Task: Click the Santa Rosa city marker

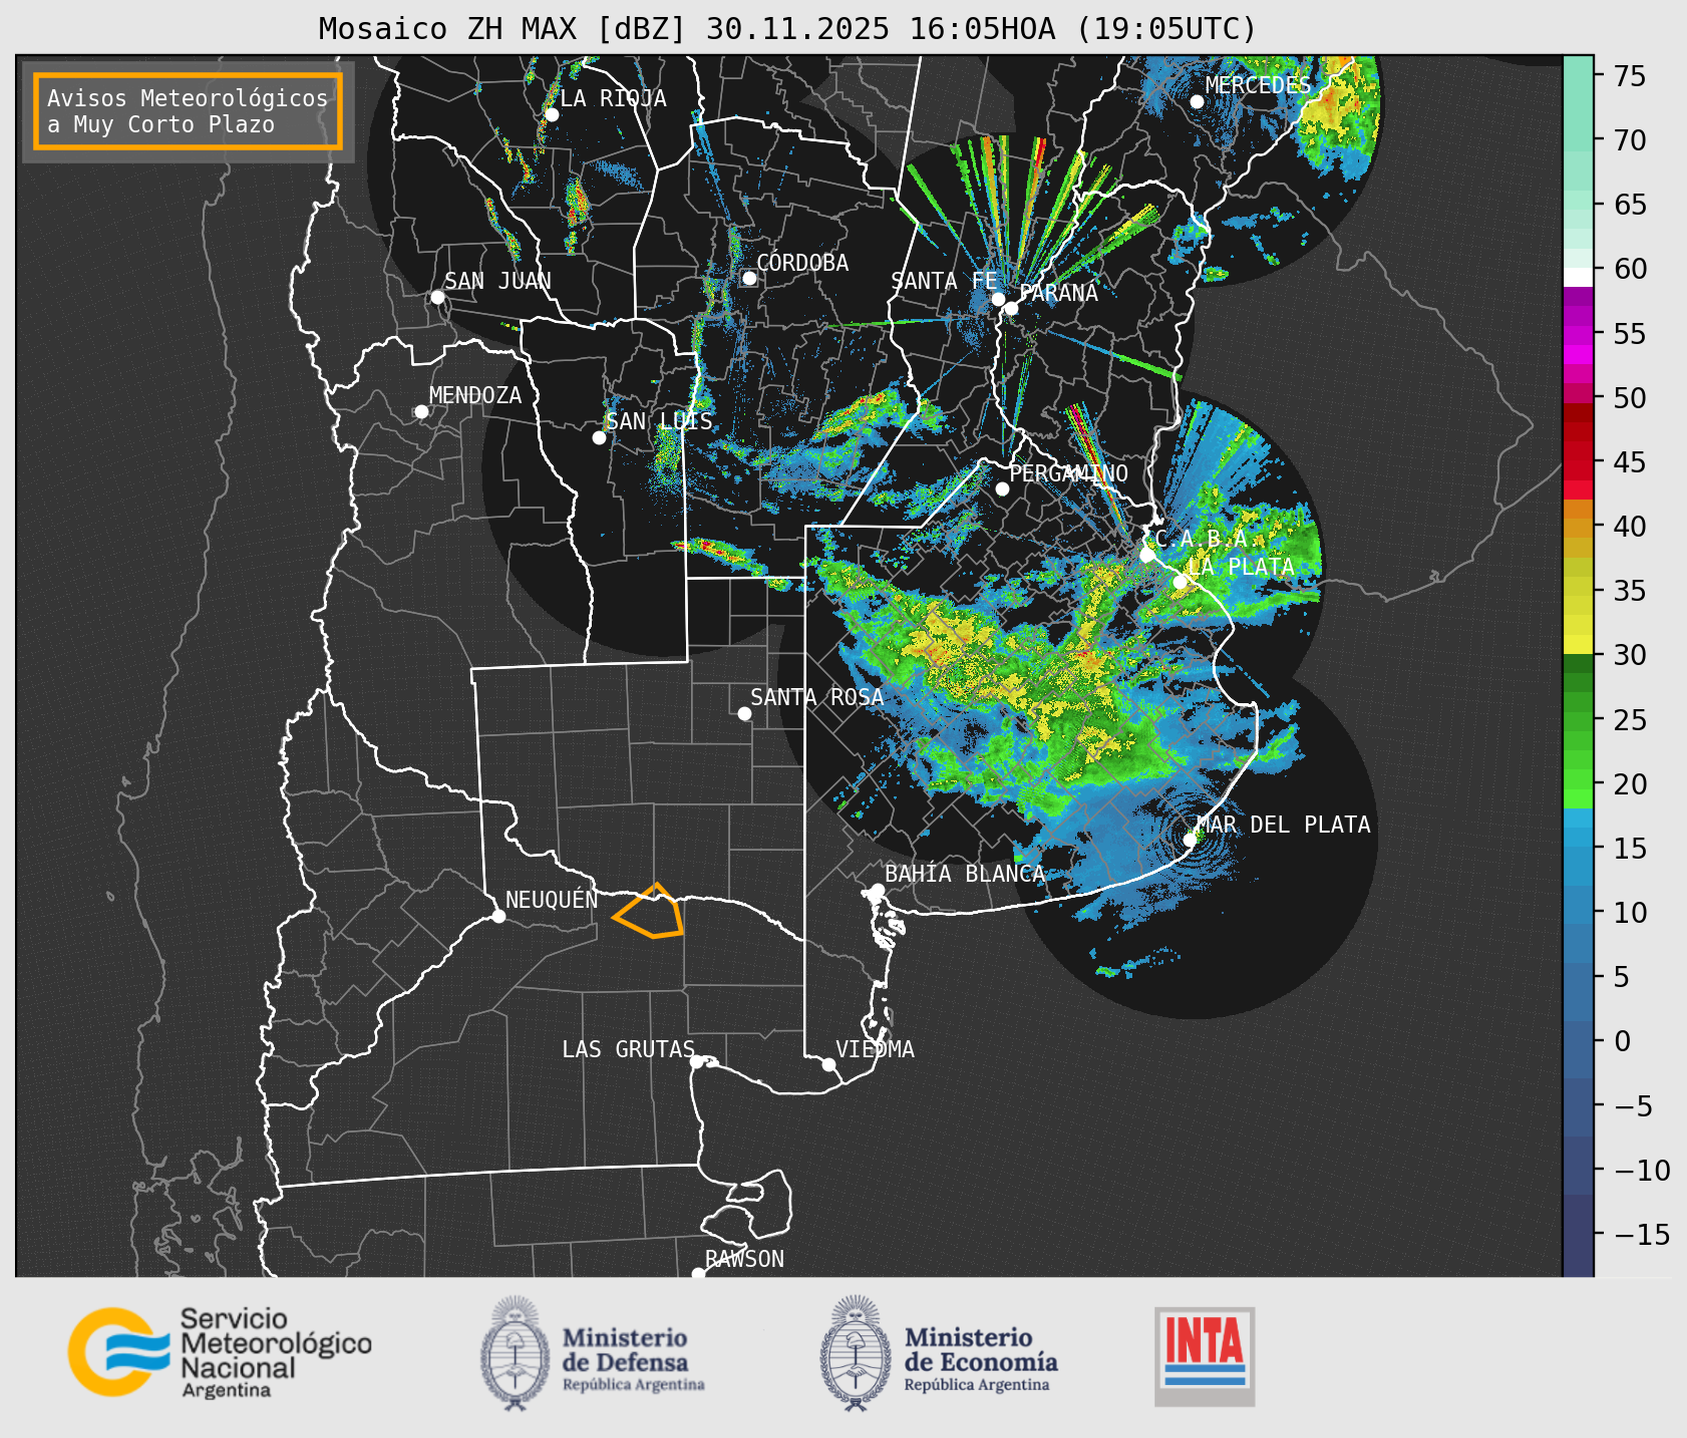Action: [744, 714]
